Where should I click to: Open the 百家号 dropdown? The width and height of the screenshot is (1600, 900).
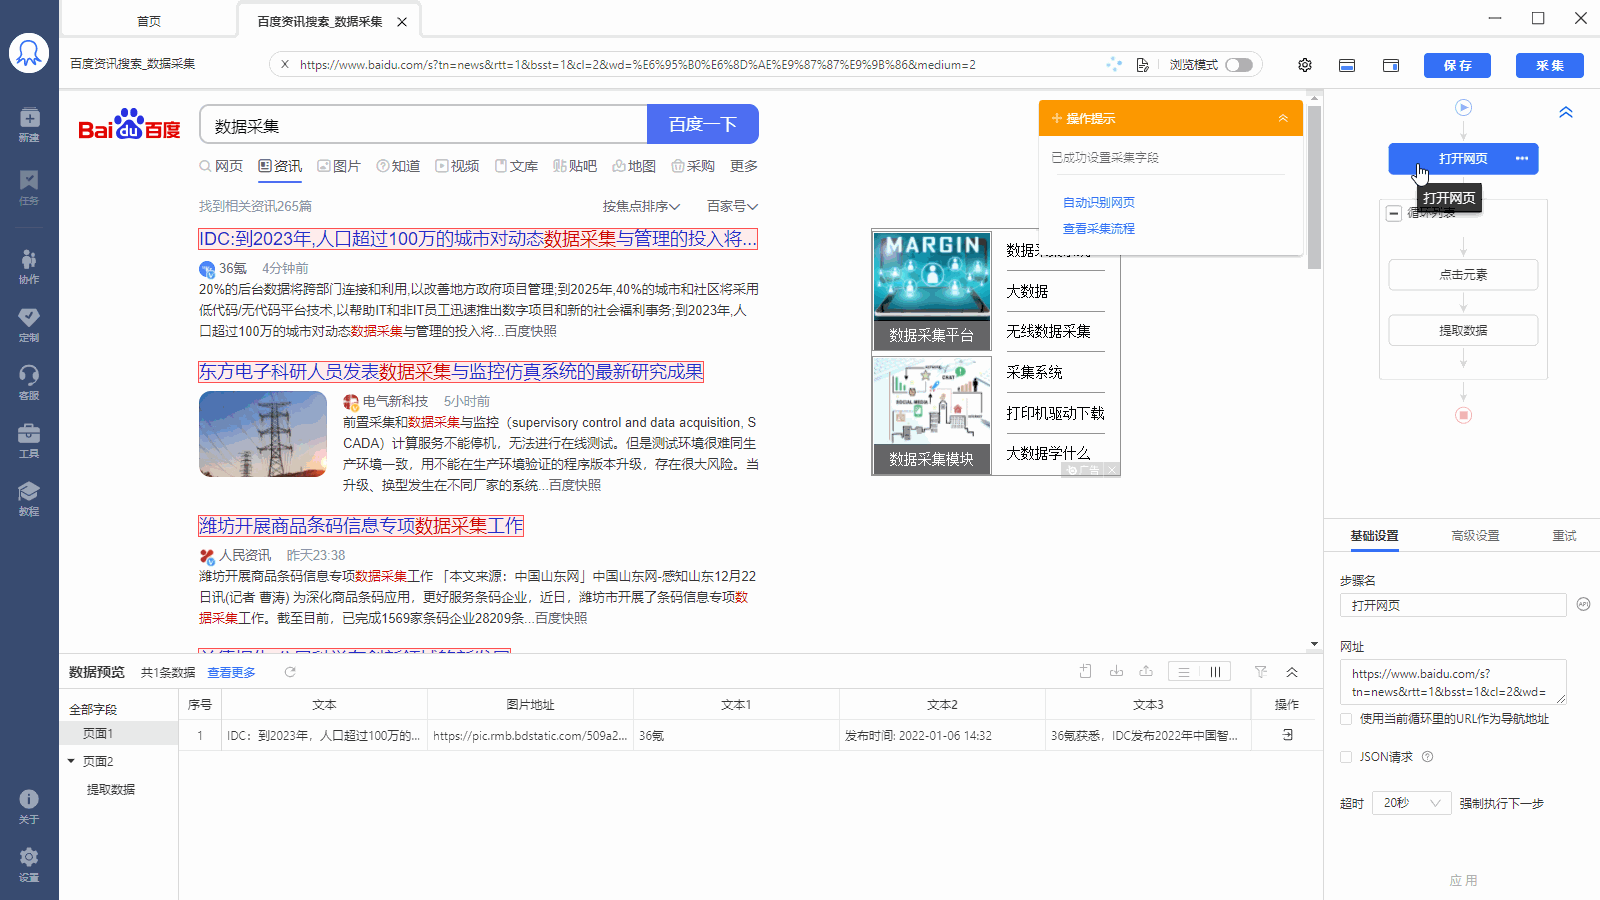tap(732, 206)
